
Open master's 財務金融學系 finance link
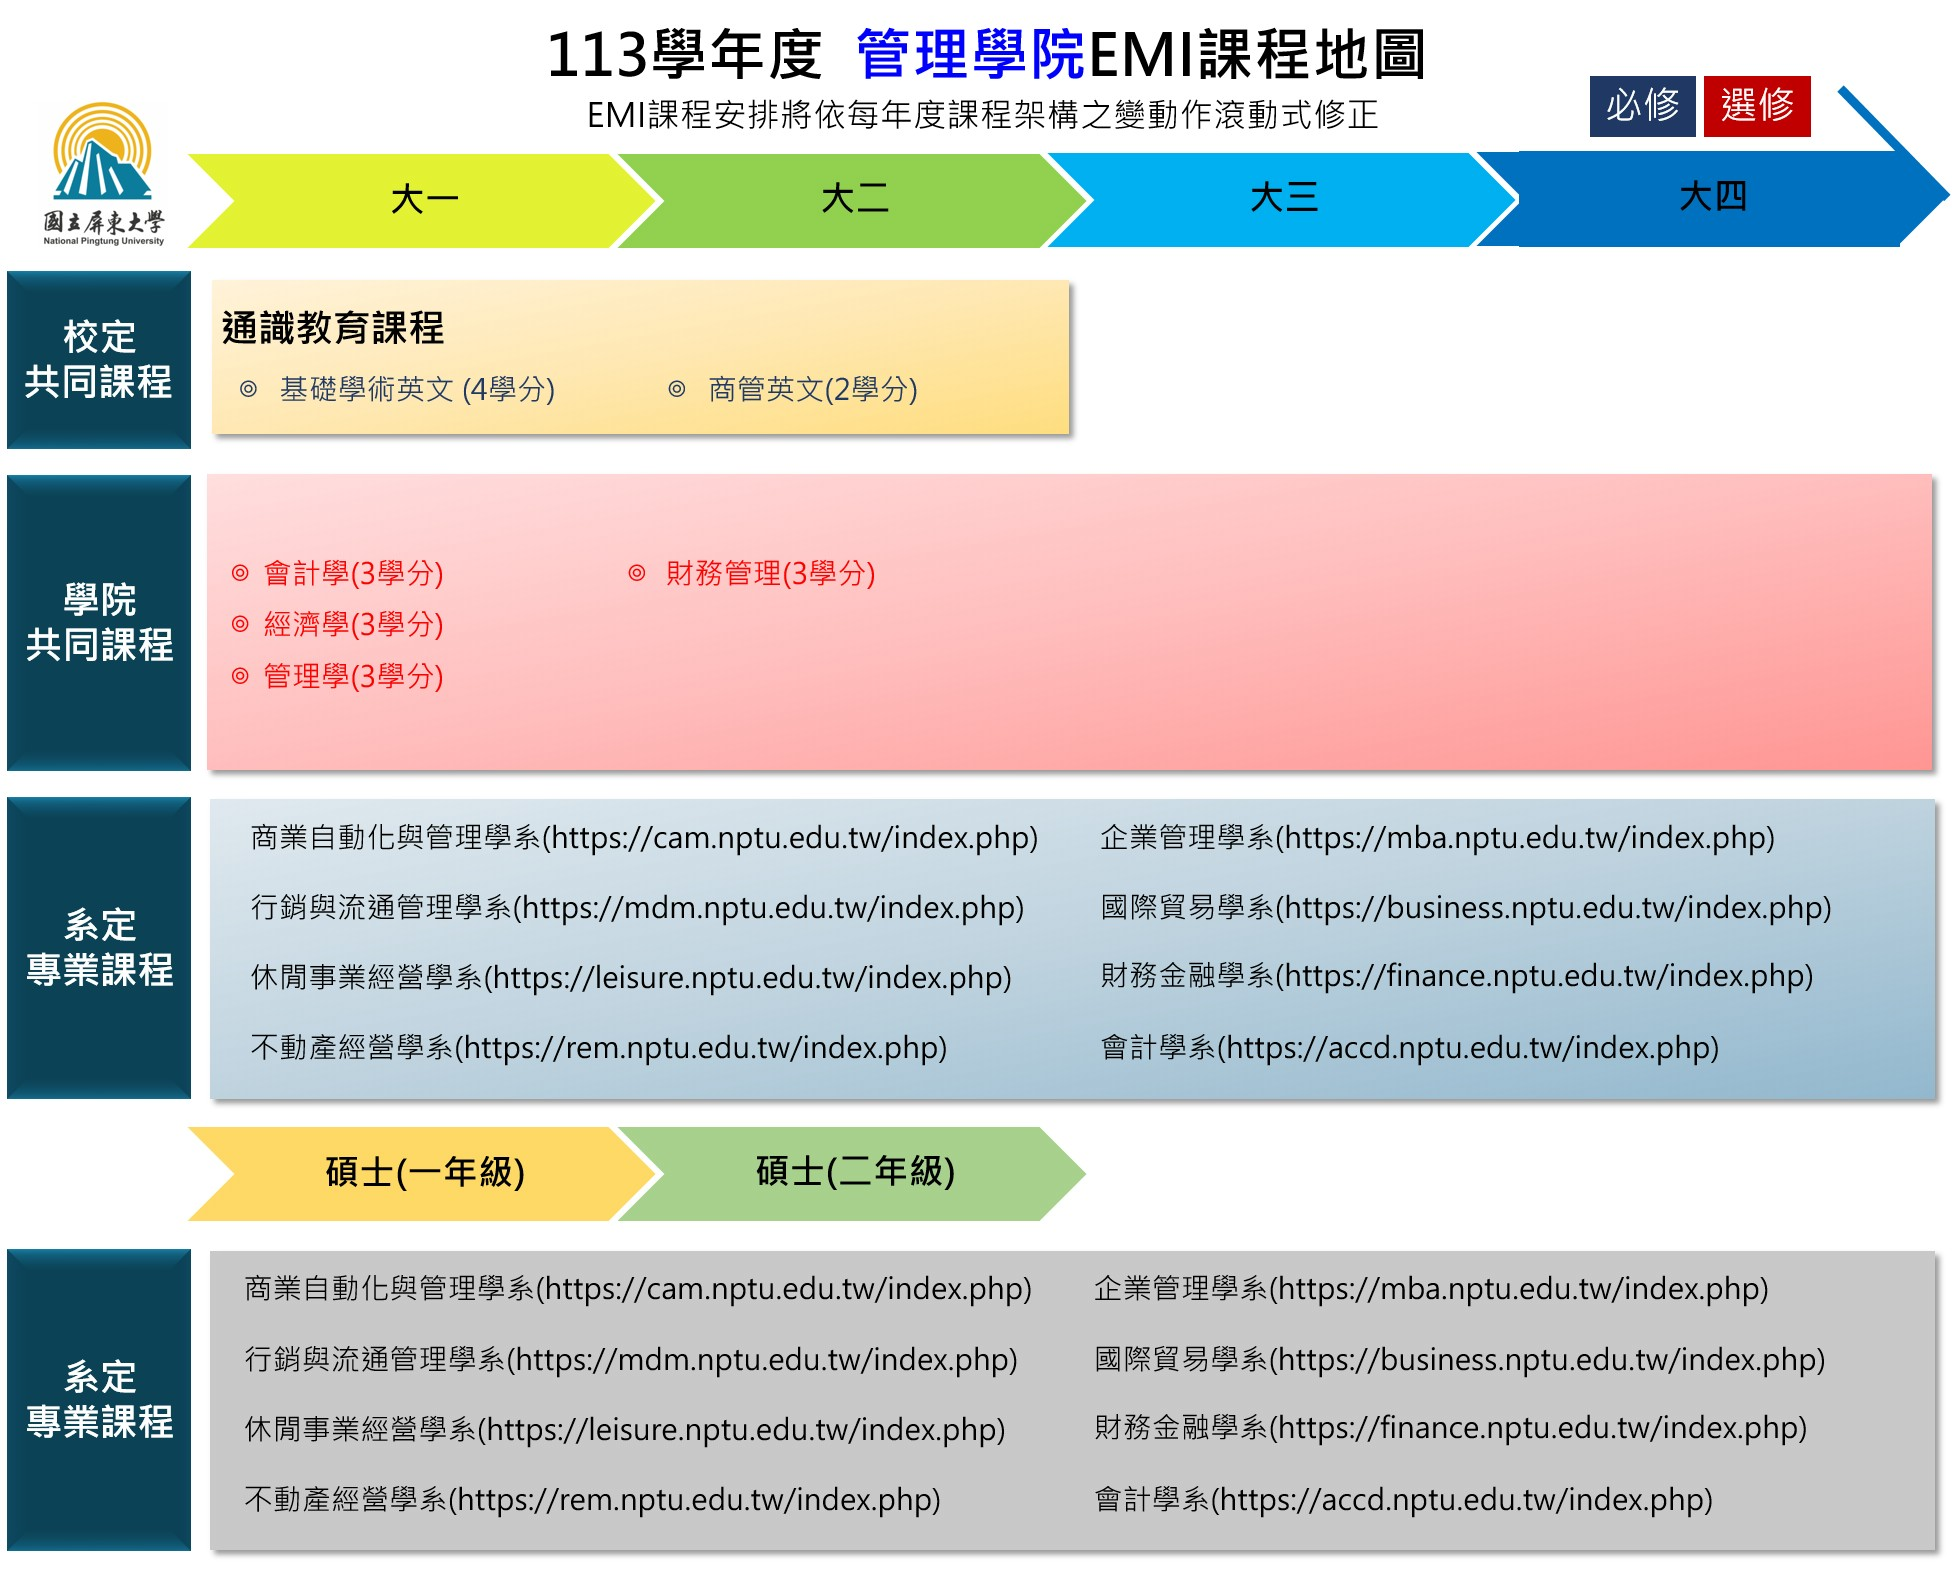tap(1450, 1427)
